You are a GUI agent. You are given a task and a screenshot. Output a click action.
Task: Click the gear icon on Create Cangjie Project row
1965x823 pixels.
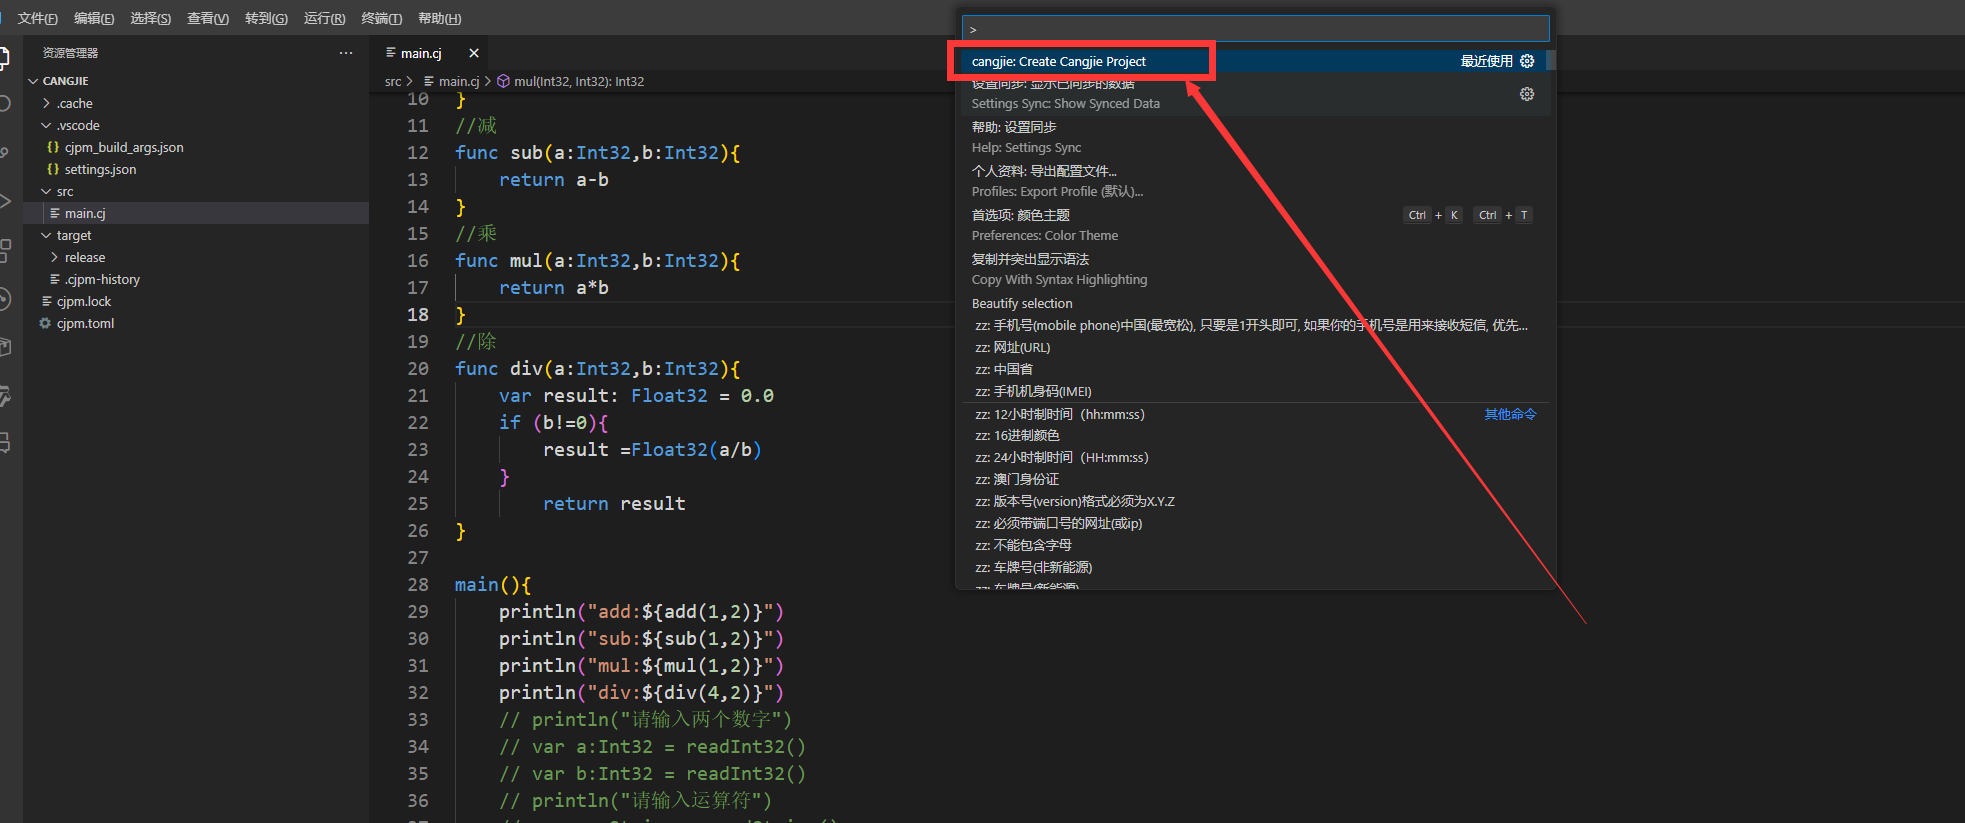coord(1527,61)
